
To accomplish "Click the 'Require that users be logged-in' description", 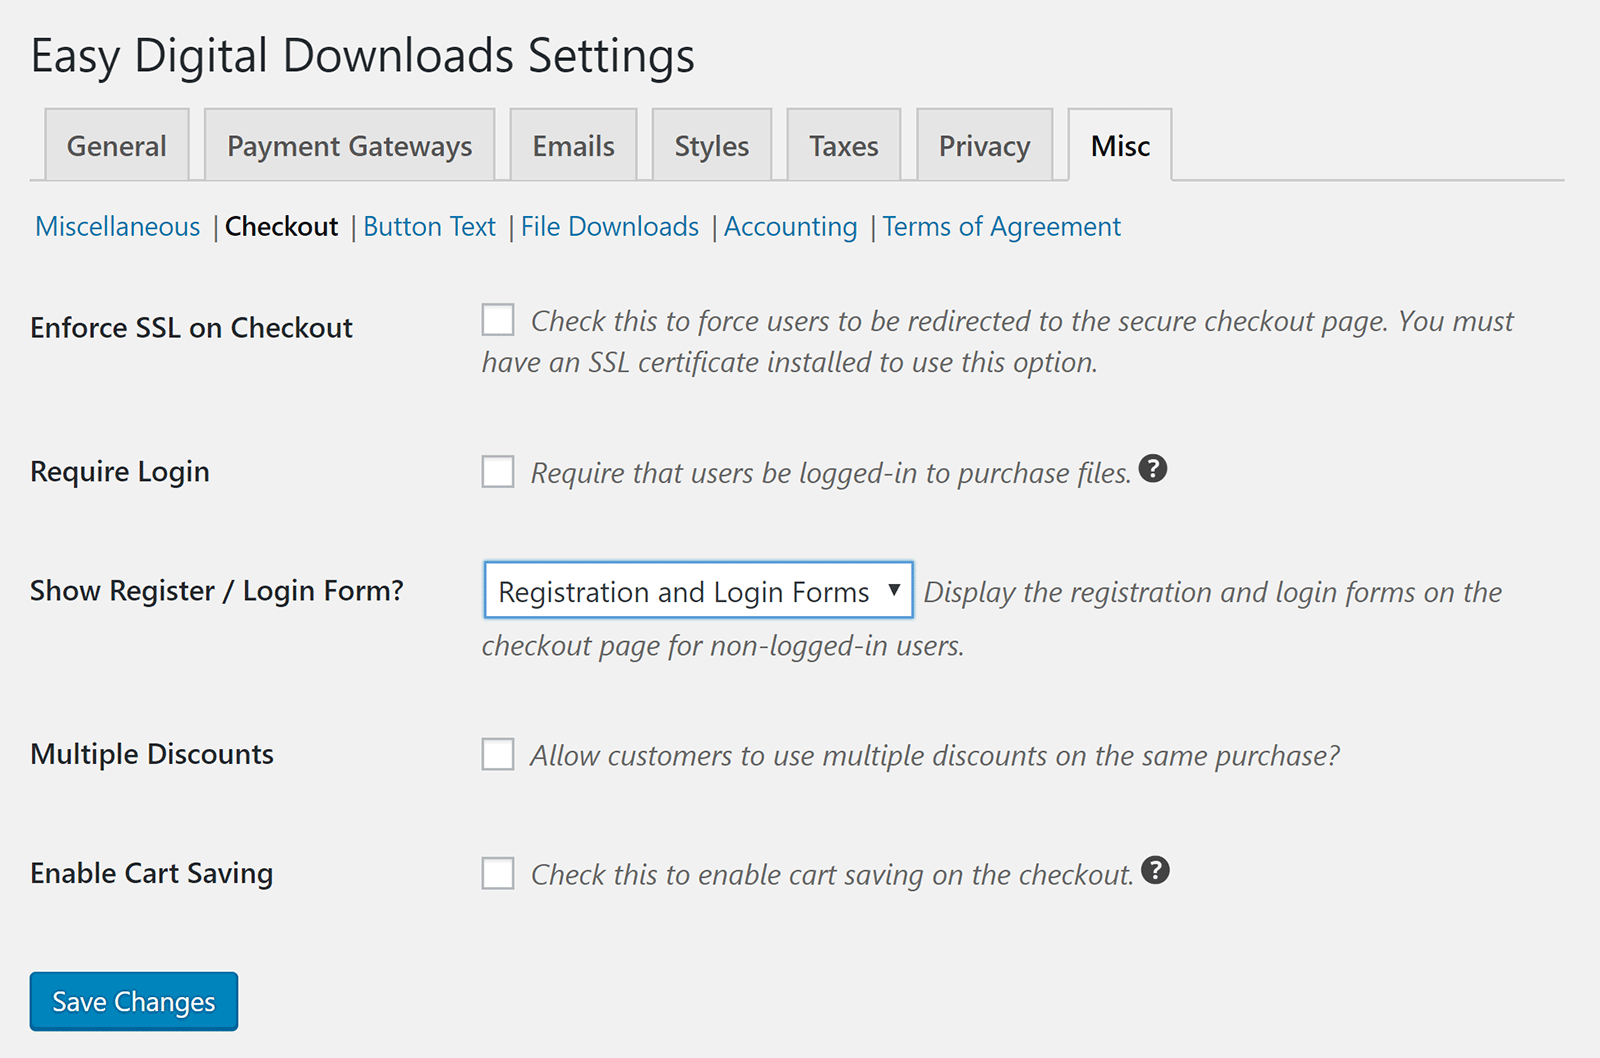I will [831, 473].
